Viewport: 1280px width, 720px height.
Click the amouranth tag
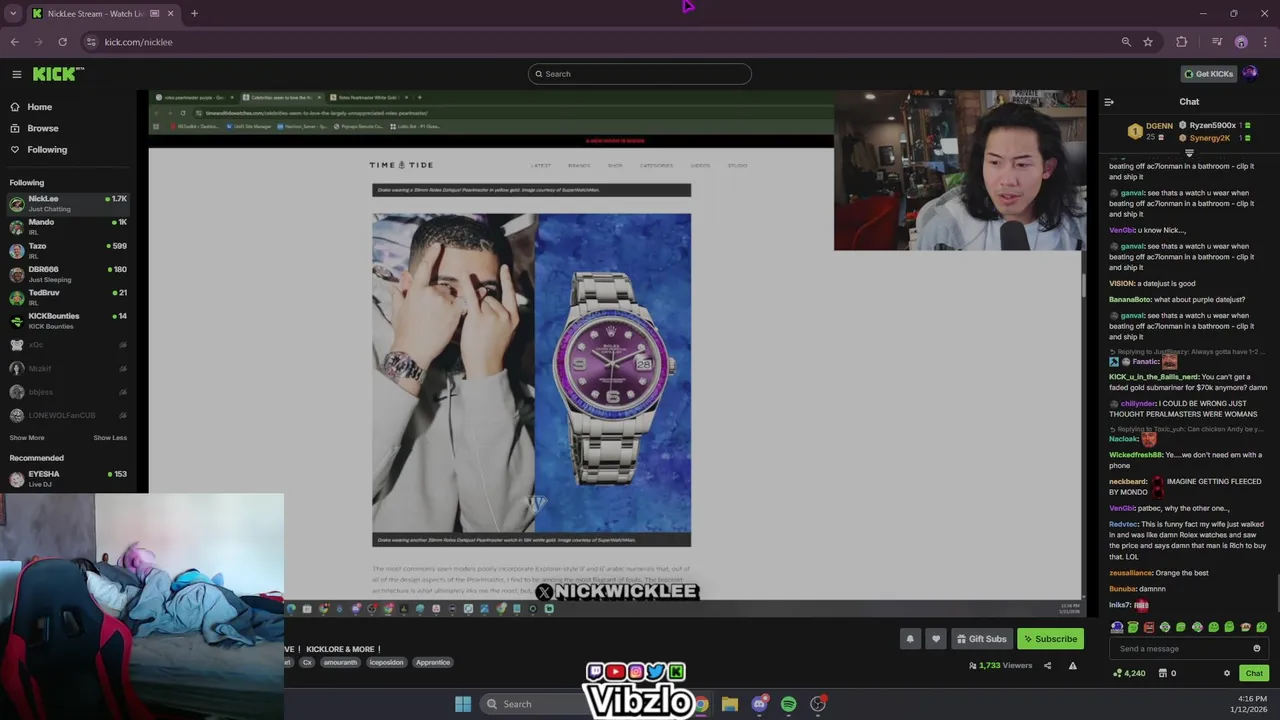click(340, 662)
